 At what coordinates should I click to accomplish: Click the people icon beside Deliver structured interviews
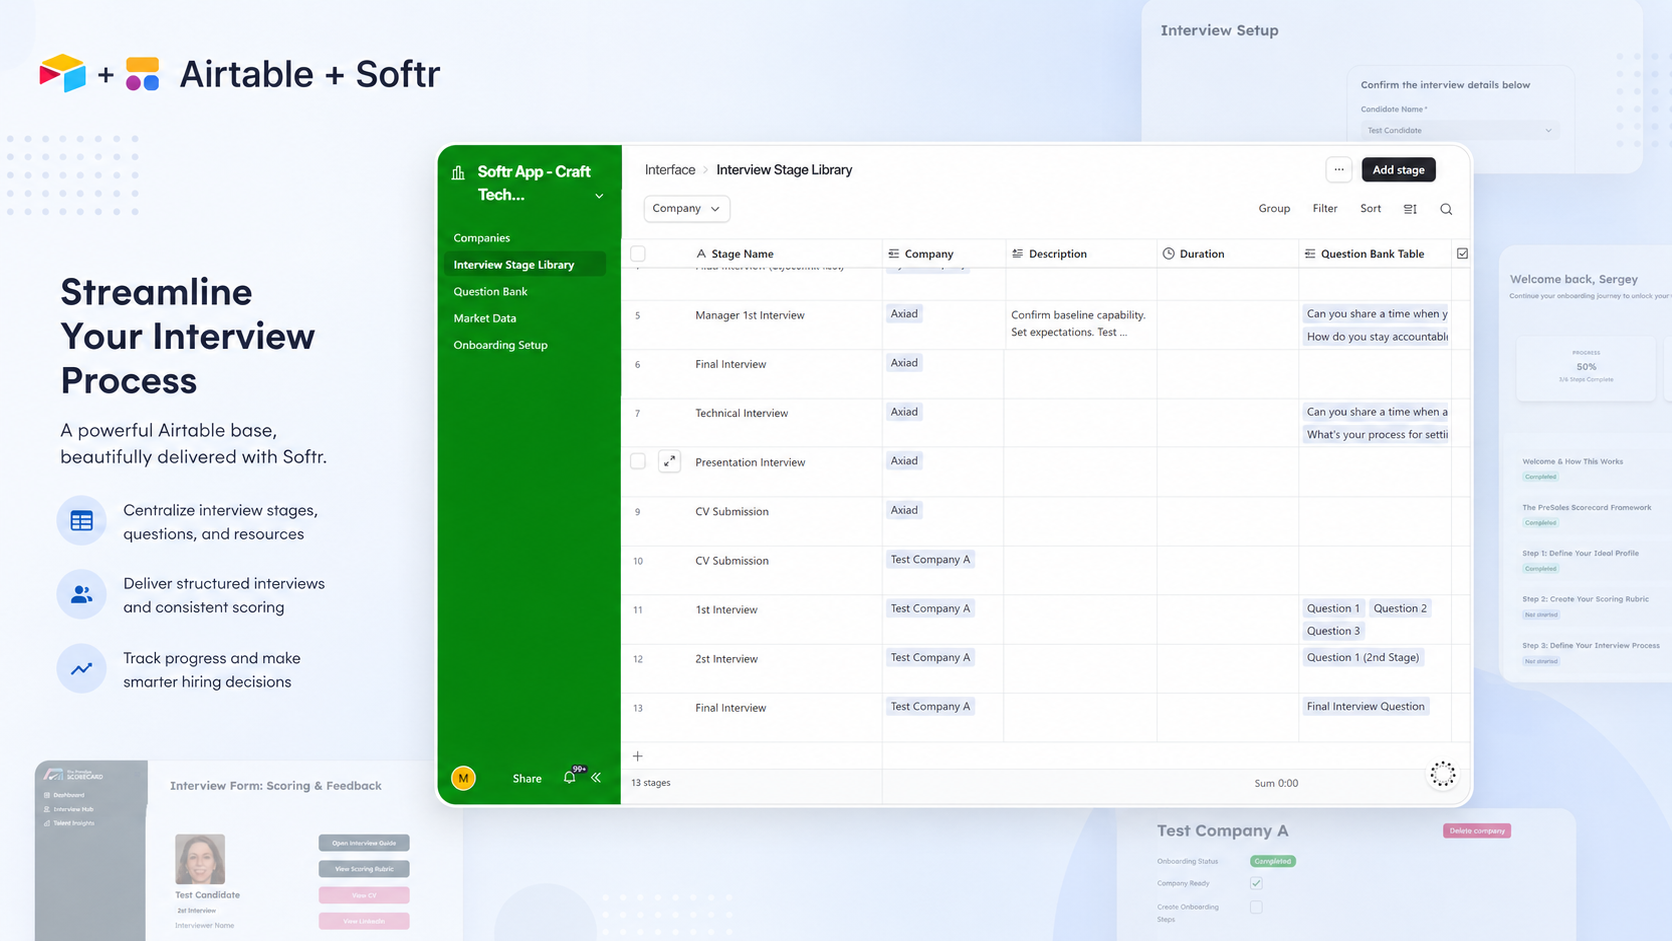pos(82,595)
